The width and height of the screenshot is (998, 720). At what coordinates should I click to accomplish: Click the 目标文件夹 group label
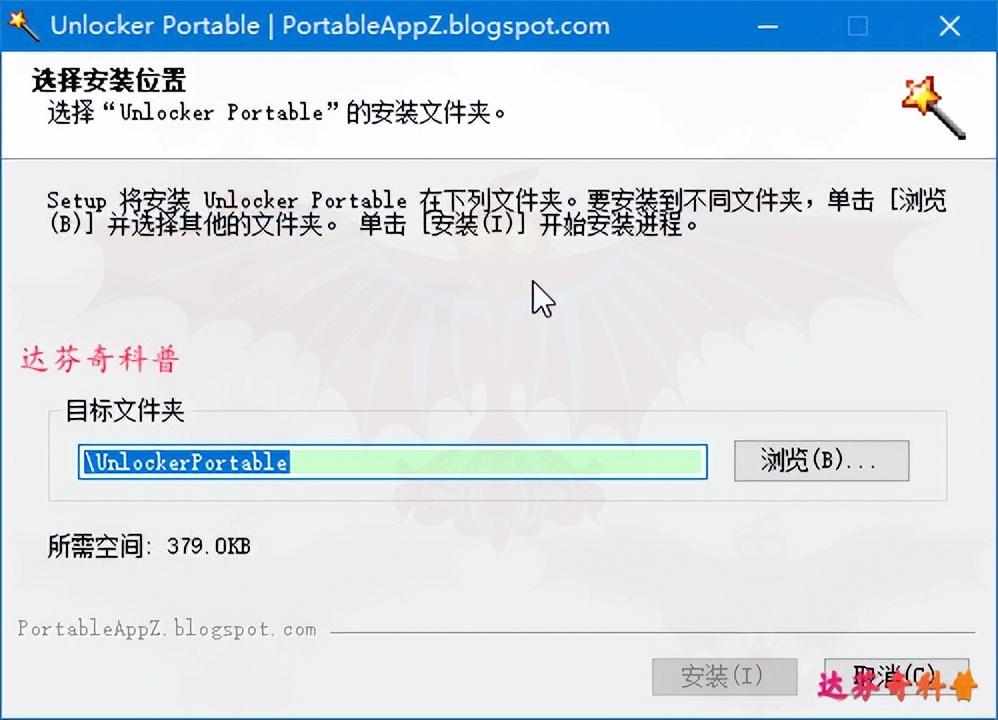coord(125,411)
